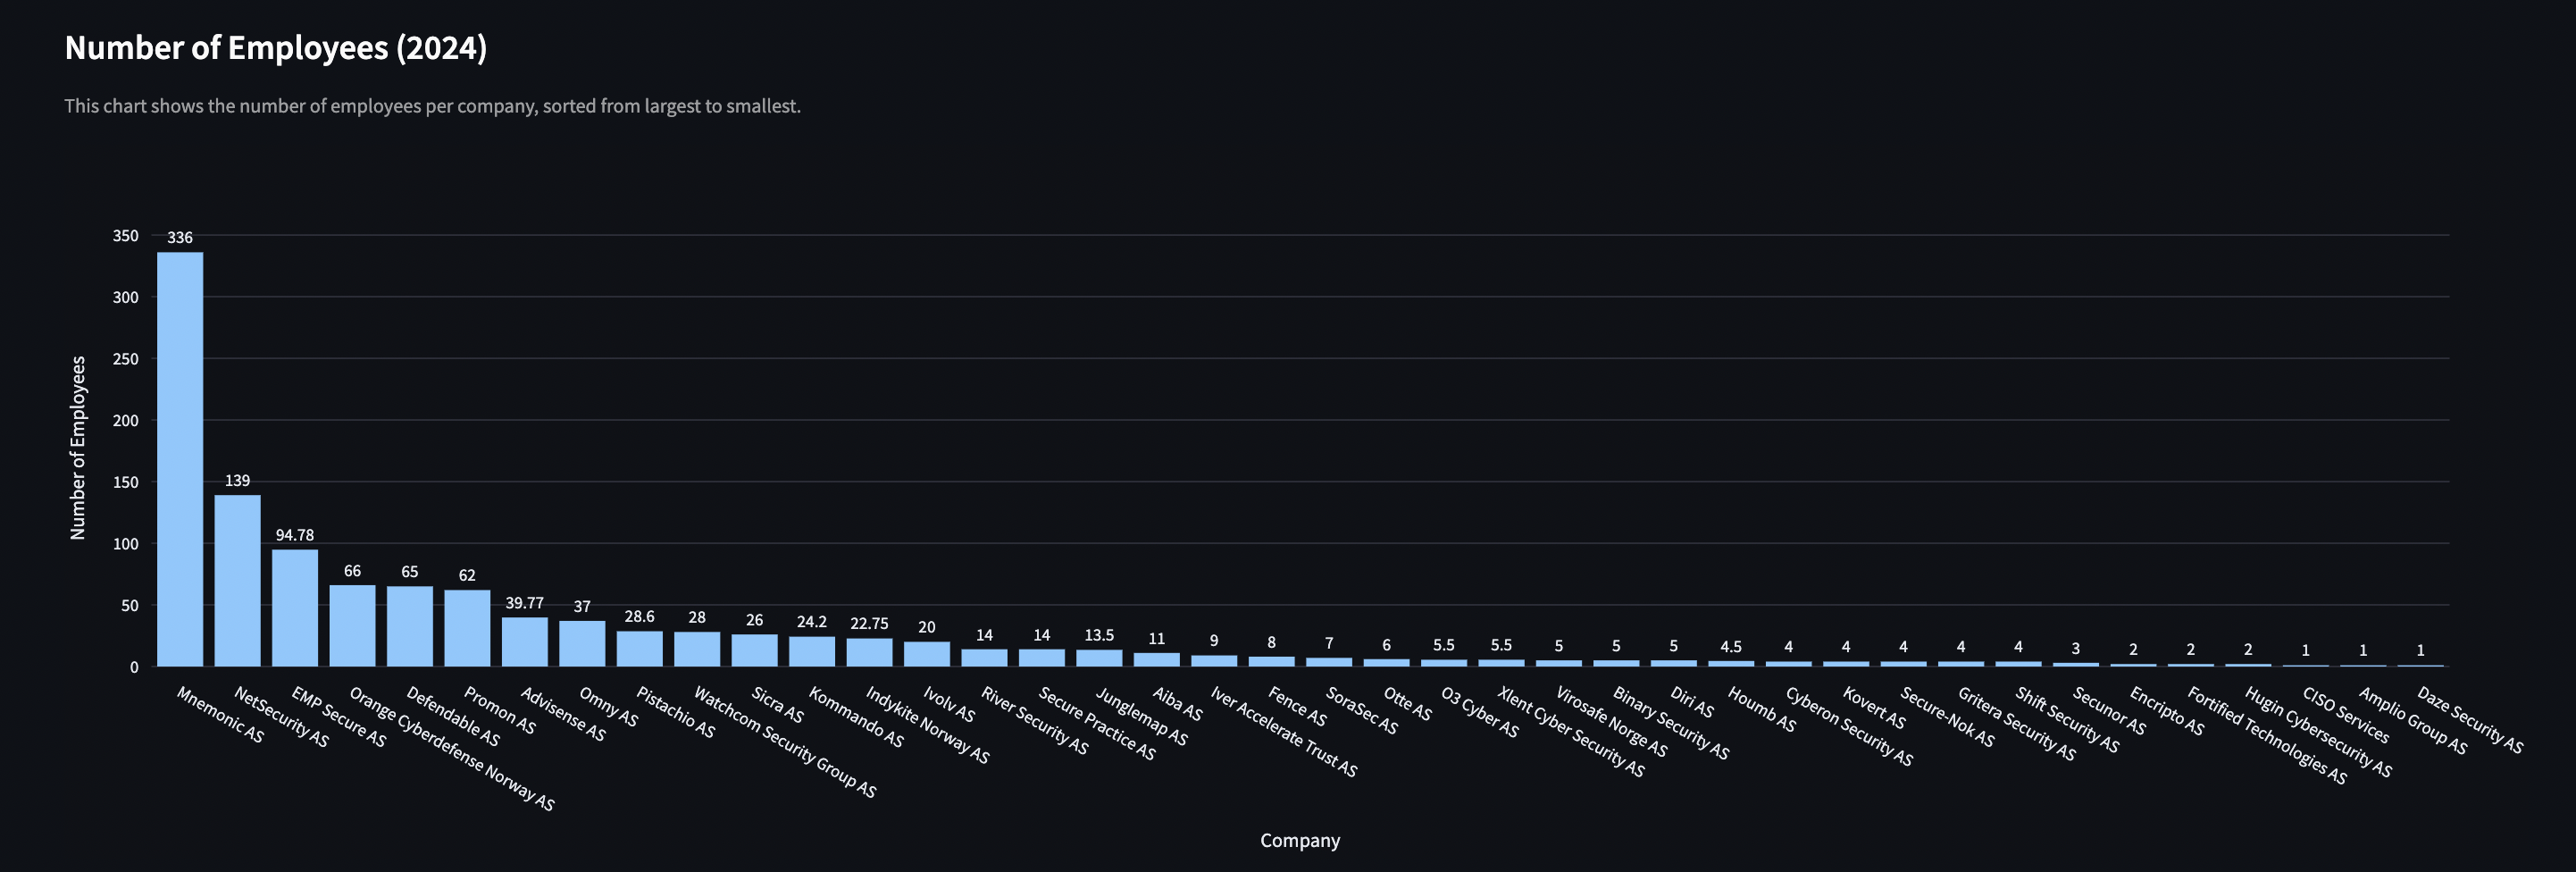Click the 'Fortified Technologies AS' axis label
2576x872 pixels.
click(x=2266, y=735)
